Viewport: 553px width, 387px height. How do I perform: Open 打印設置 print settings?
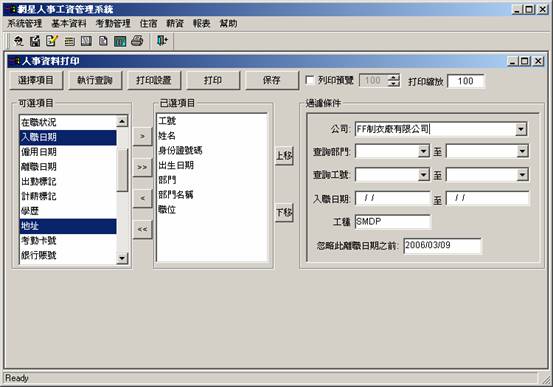154,80
